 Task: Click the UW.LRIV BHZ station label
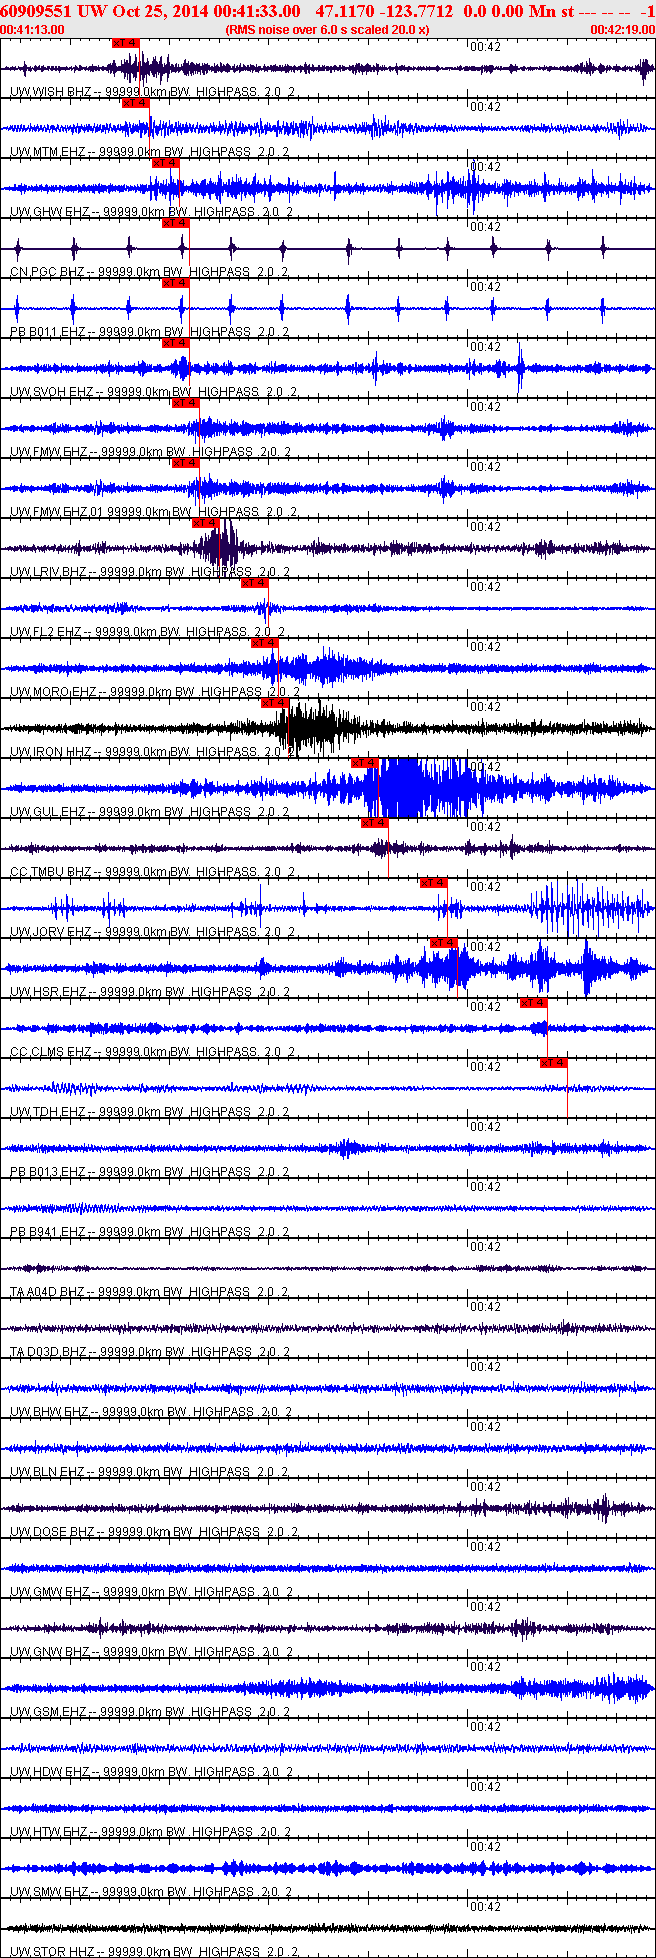(x=150, y=572)
